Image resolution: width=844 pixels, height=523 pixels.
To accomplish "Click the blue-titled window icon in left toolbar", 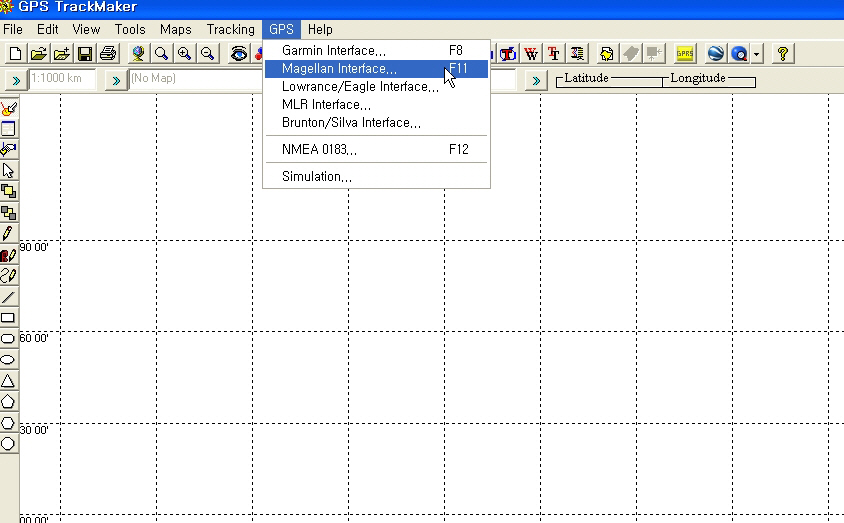I will coord(9,129).
